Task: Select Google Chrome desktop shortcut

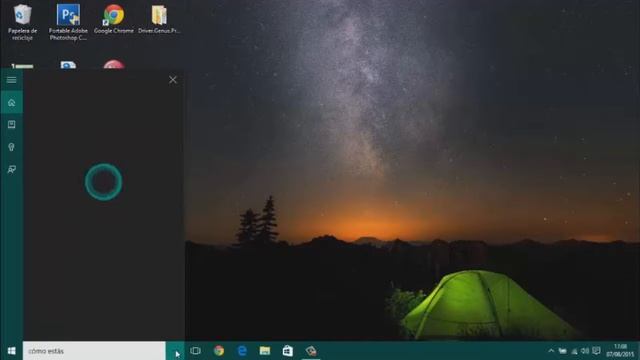Action: (x=113, y=19)
